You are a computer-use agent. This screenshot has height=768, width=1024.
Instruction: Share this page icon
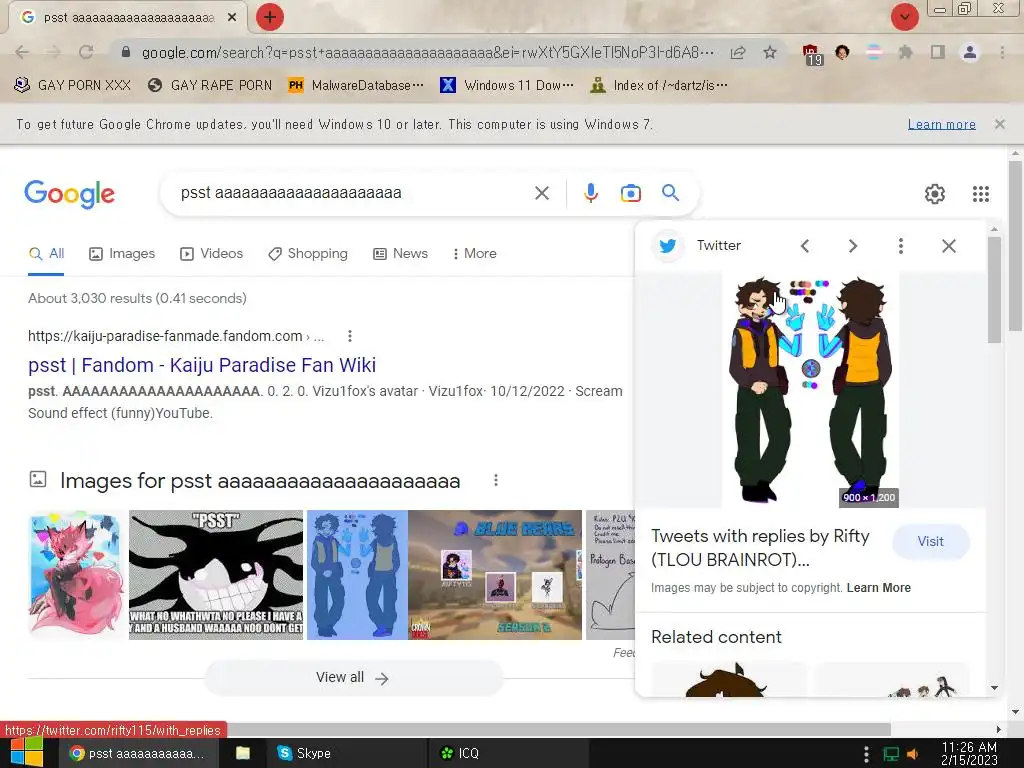[x=738, y=52]
